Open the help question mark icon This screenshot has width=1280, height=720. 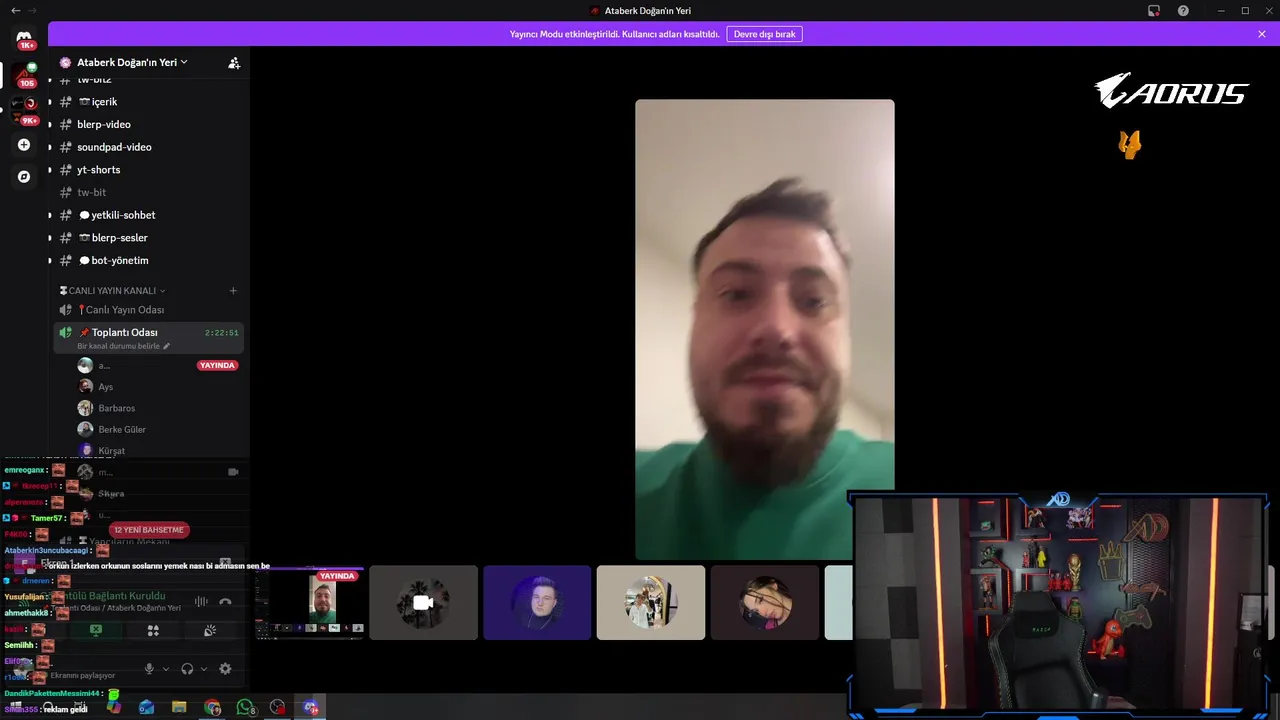click(1183, 10)
